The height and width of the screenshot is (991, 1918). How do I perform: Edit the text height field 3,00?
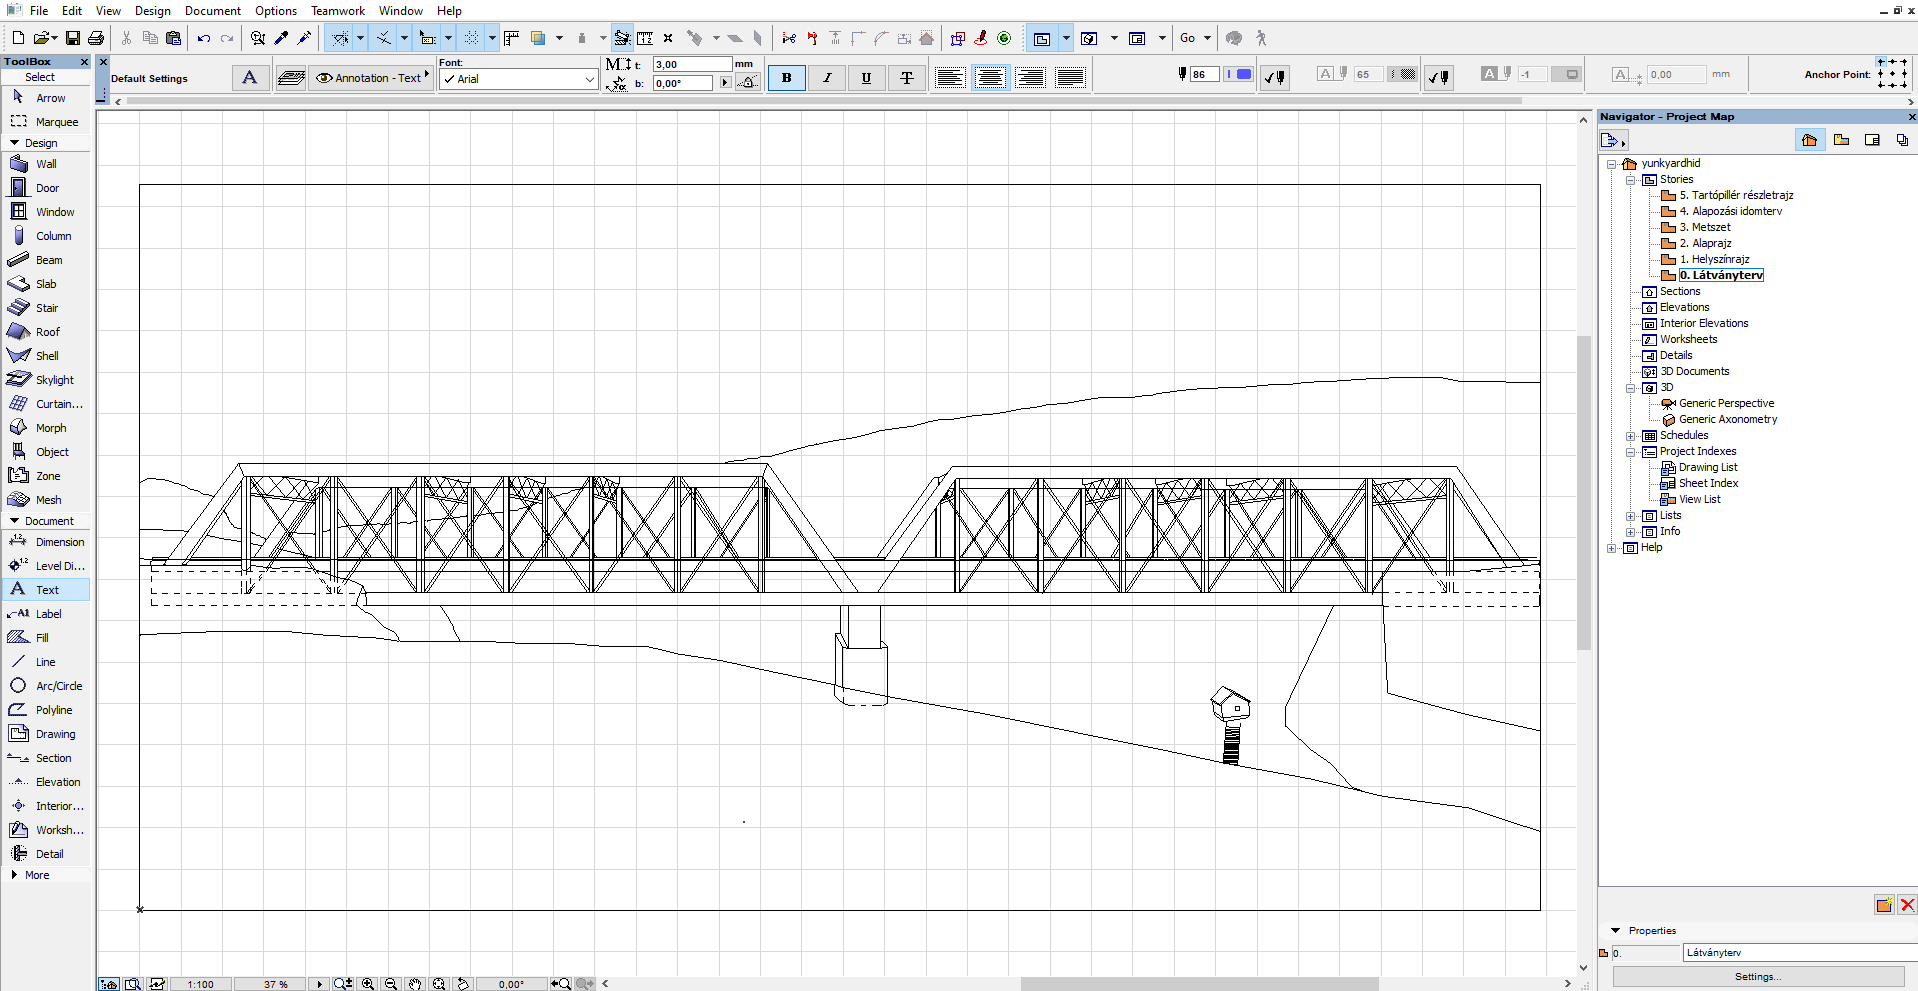coord(692,64)
